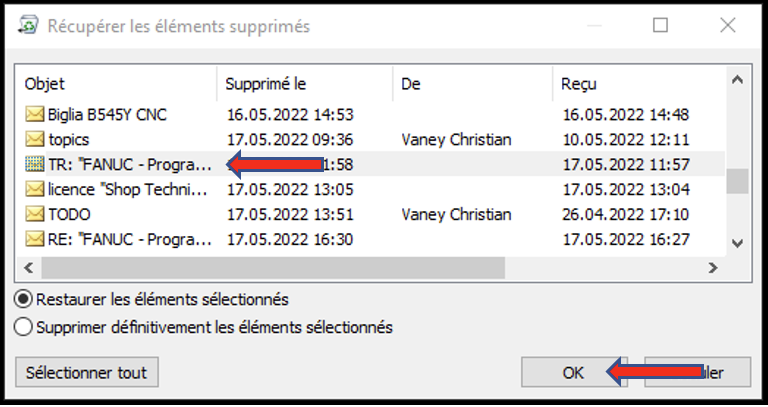The image size is (768, 407).
Task: Click the TODO message envelope icon
Action: pos(34,215)
